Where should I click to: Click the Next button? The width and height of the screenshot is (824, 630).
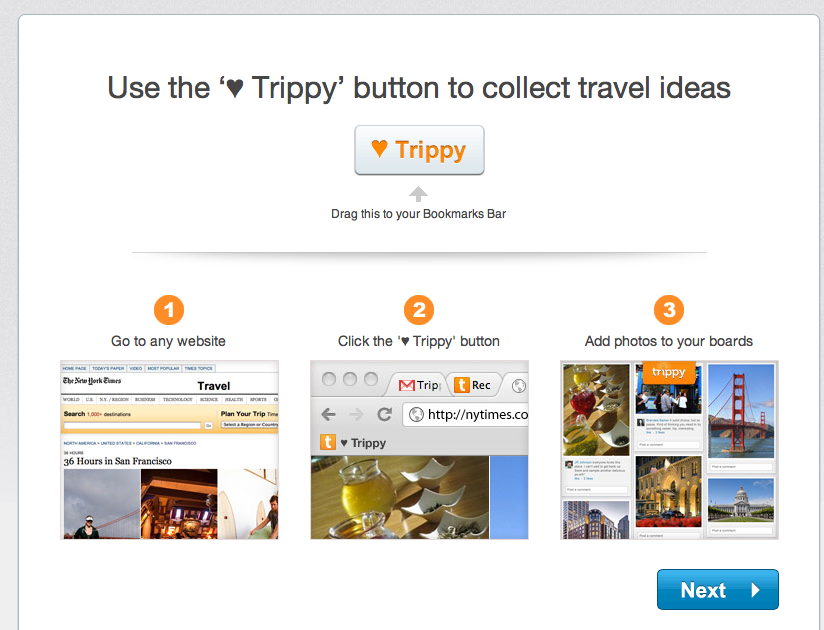pos(717,590)
